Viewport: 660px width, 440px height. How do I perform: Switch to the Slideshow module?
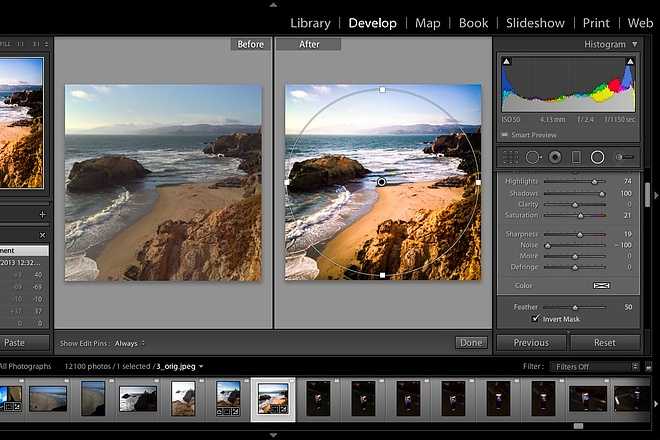pos(535,23)
